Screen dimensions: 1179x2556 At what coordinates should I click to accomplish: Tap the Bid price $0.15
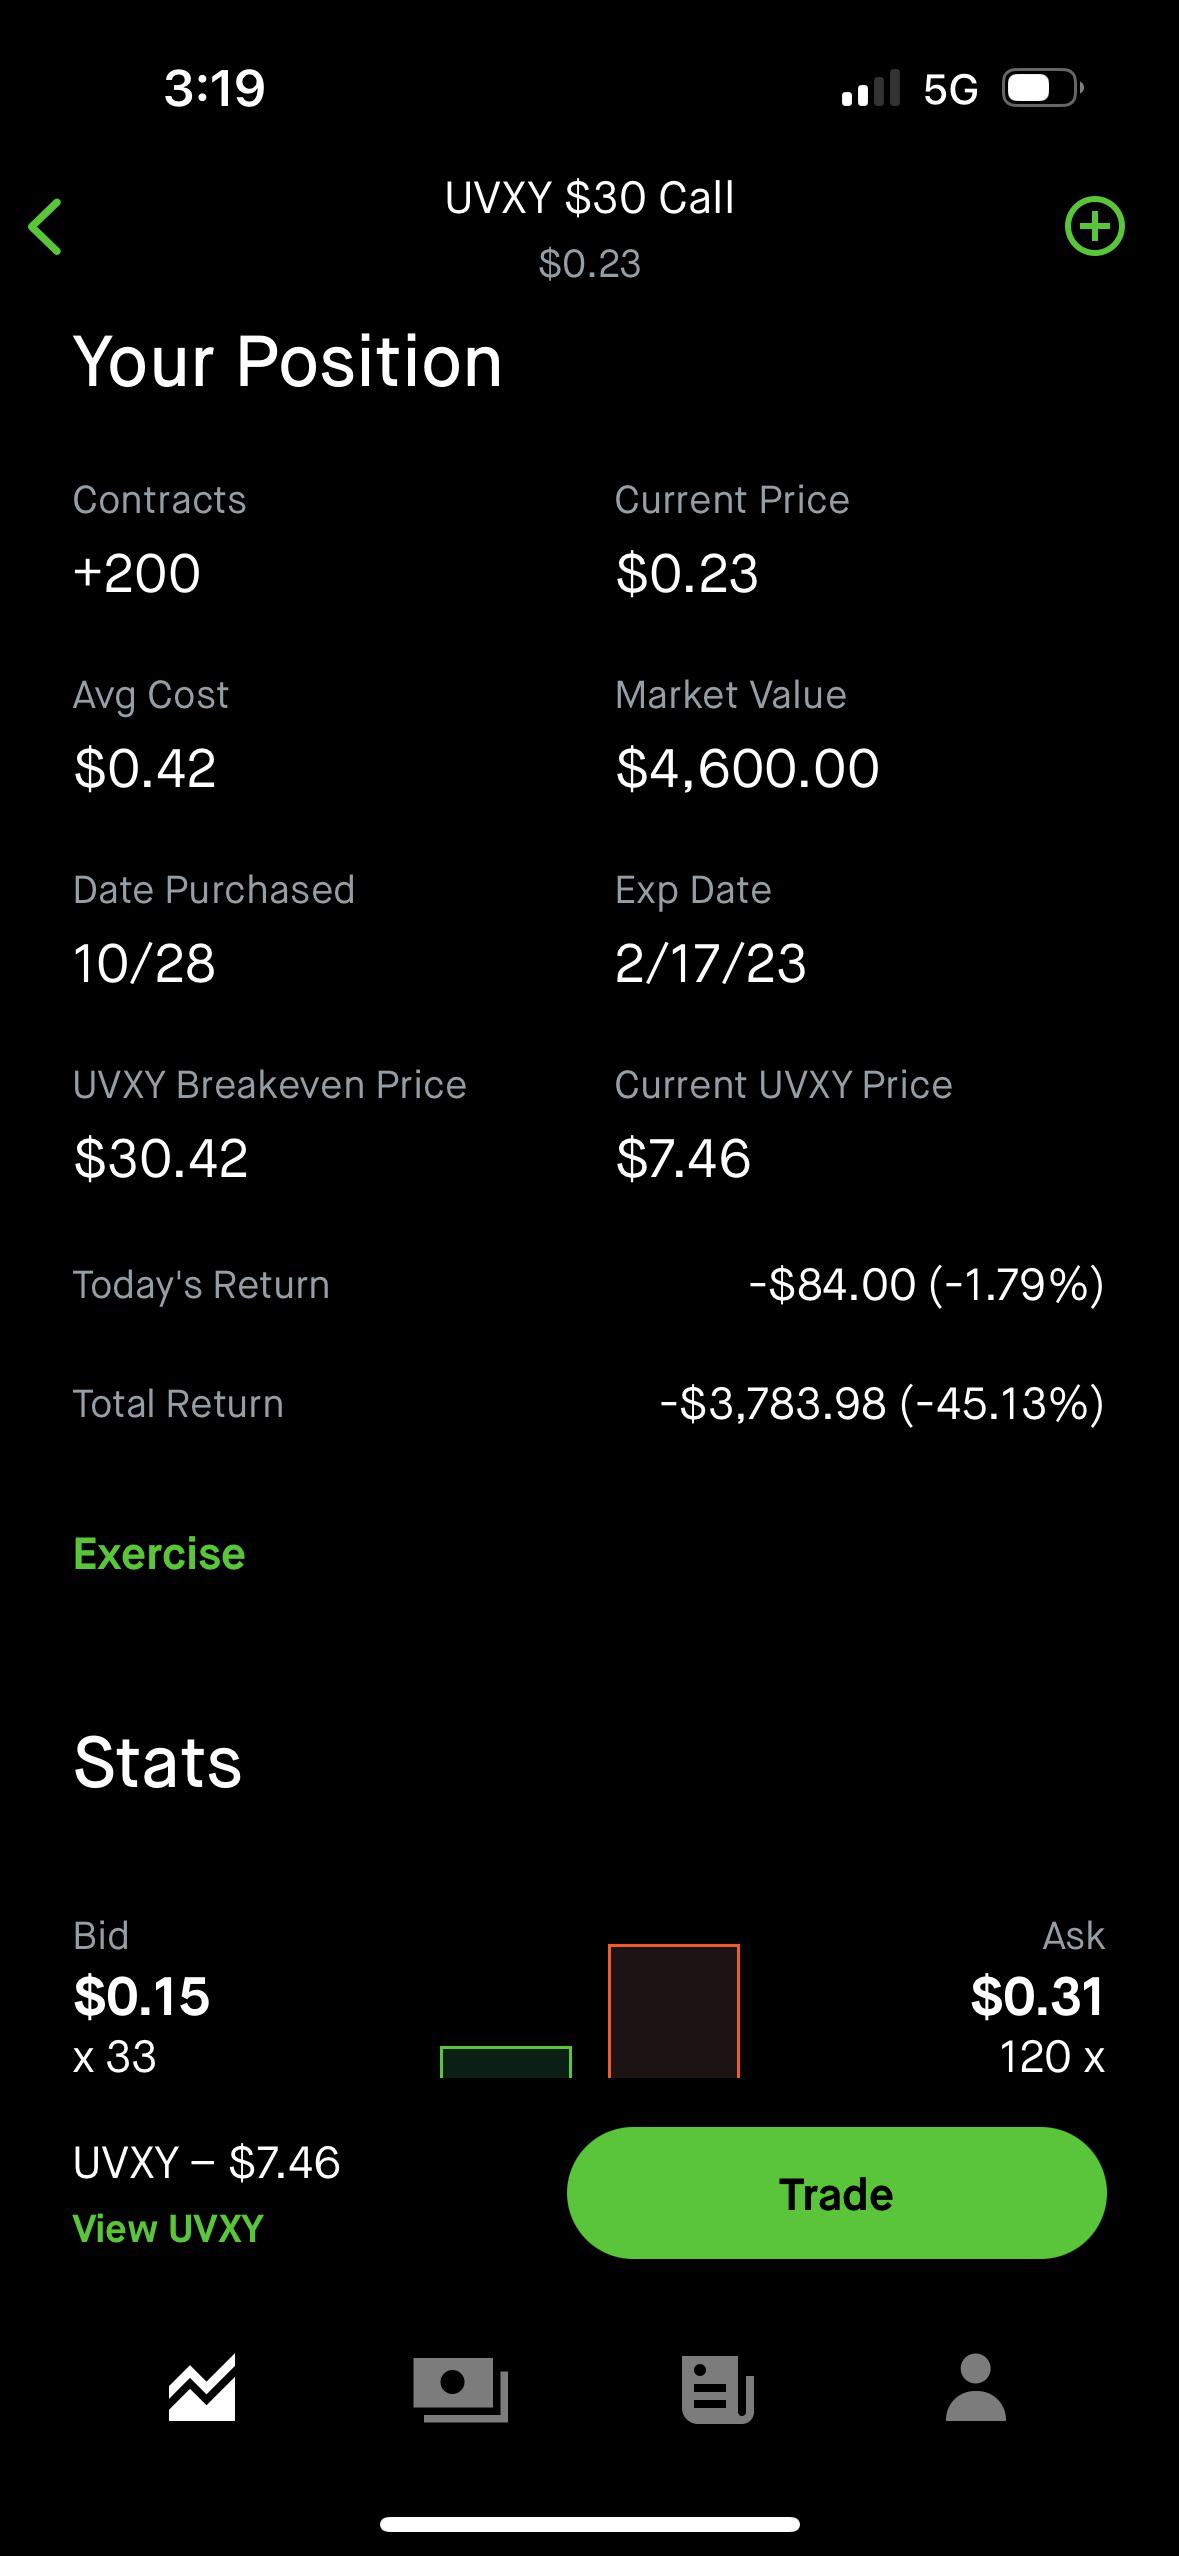142,1996
